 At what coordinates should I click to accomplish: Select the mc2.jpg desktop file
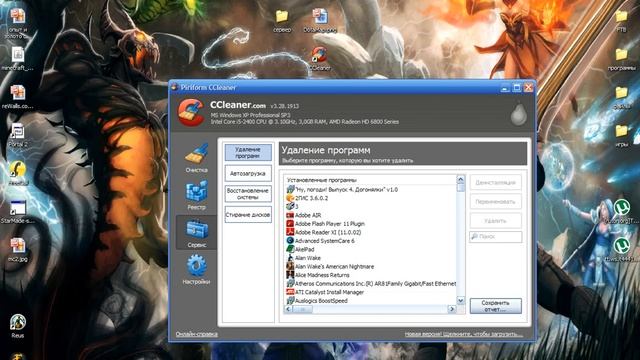tap(18, 250)
